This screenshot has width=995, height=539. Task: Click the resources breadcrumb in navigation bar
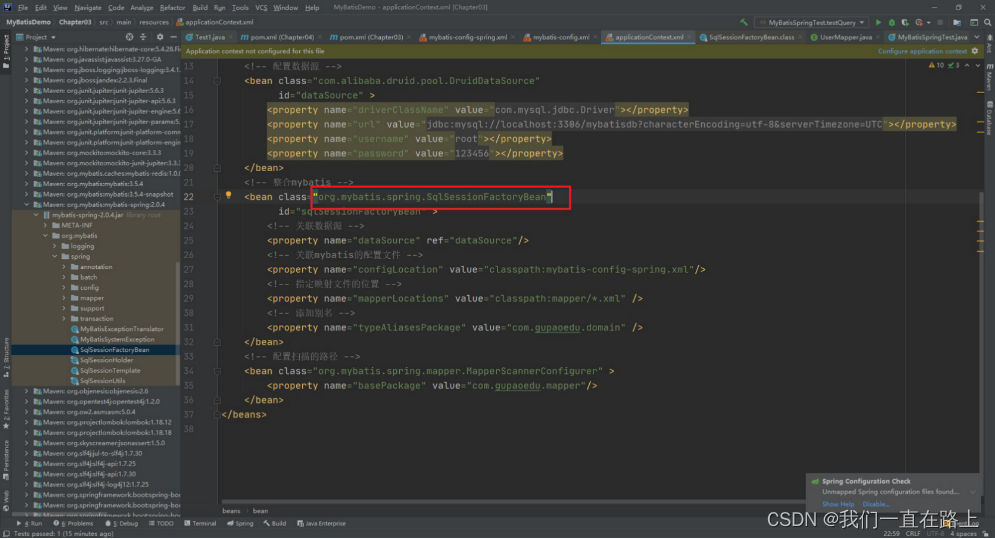[154, 22]
